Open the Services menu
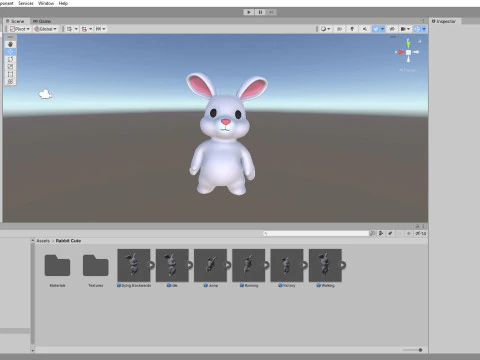 [x=26, y=3]
